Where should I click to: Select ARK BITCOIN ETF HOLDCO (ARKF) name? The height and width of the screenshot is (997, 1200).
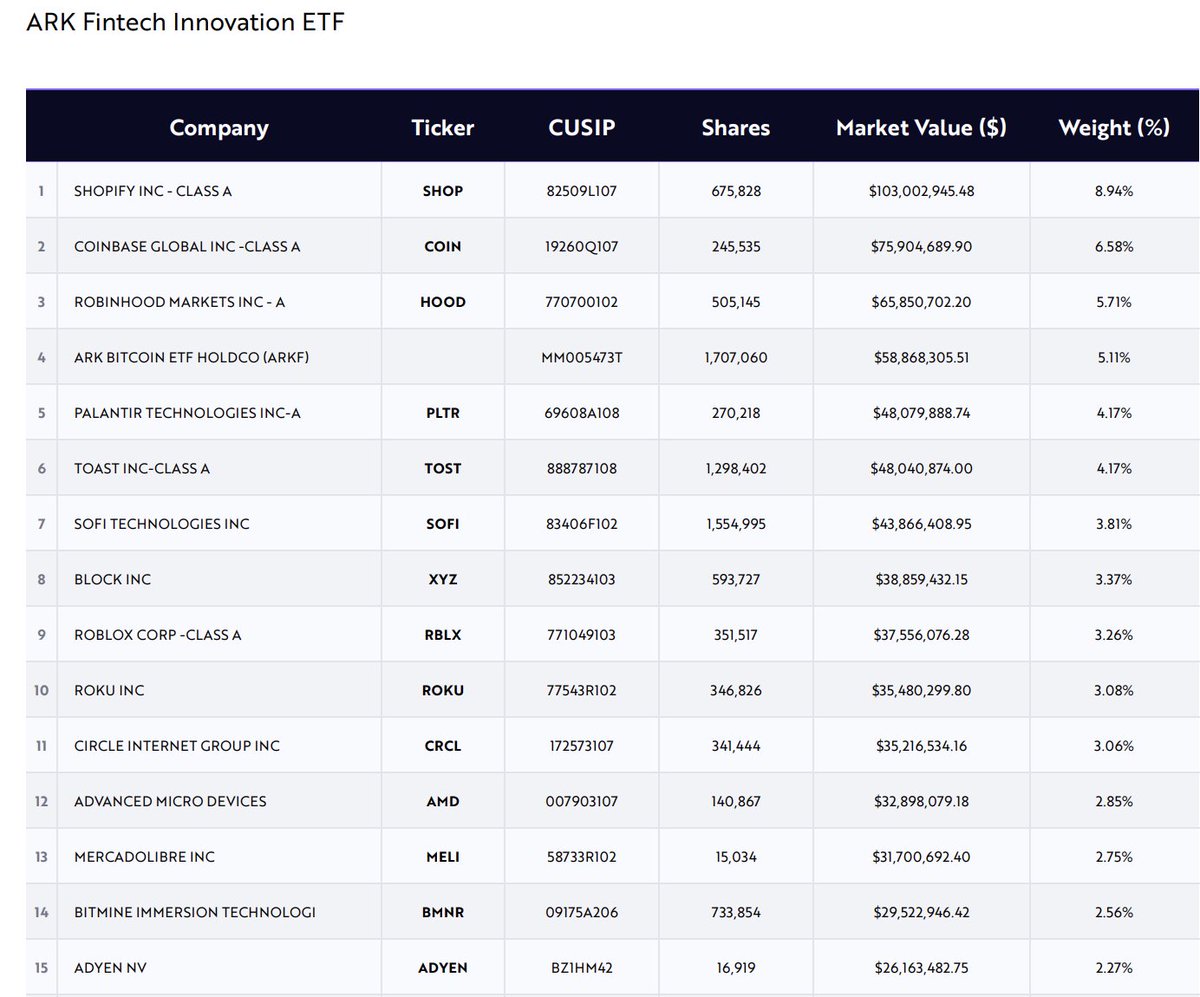point(191,357)
